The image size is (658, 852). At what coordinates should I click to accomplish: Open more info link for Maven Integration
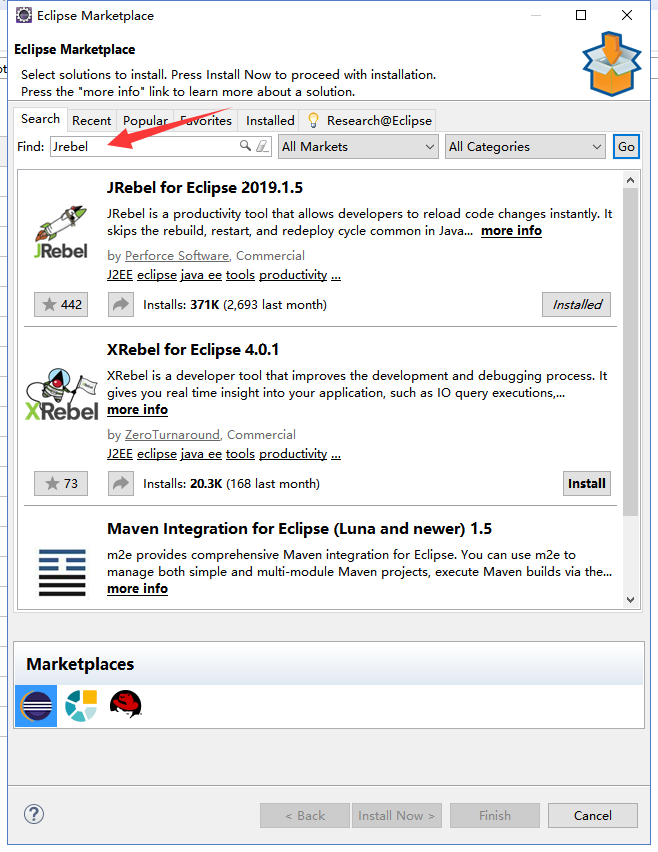tap(137, 588)
